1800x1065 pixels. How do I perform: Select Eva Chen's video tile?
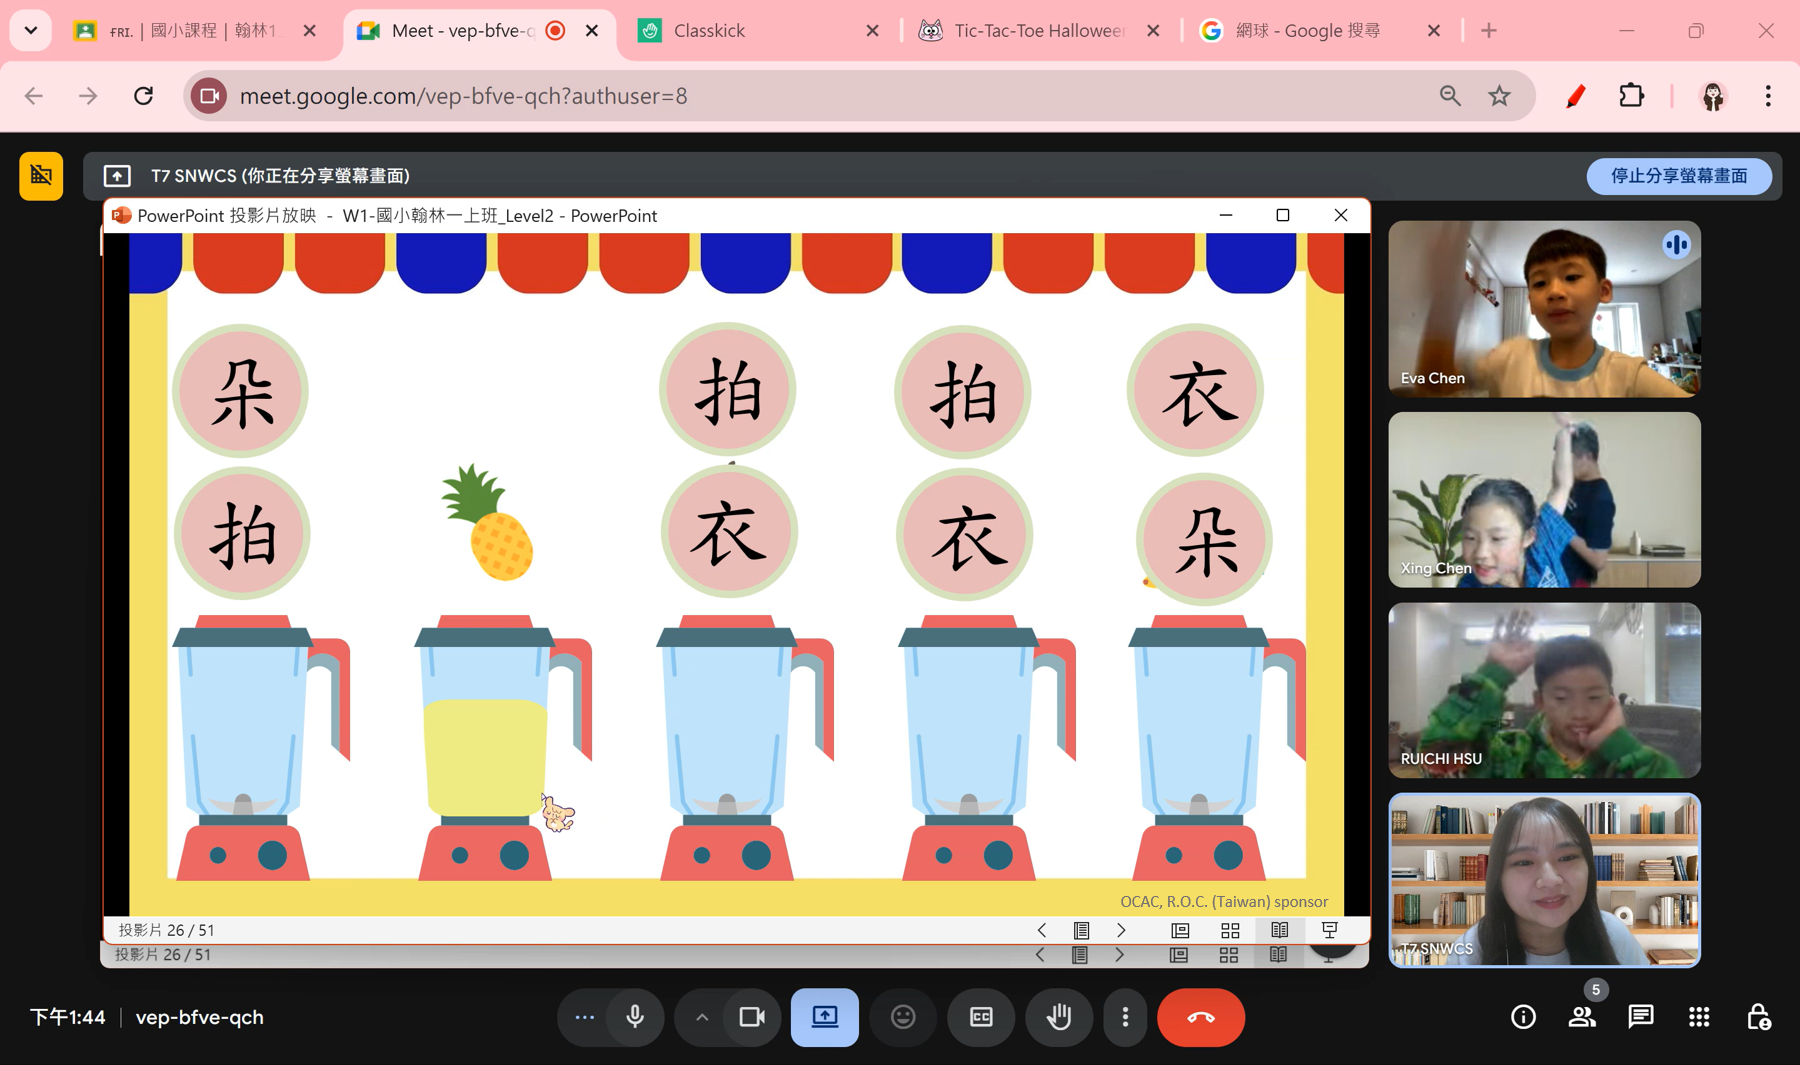1544,309
